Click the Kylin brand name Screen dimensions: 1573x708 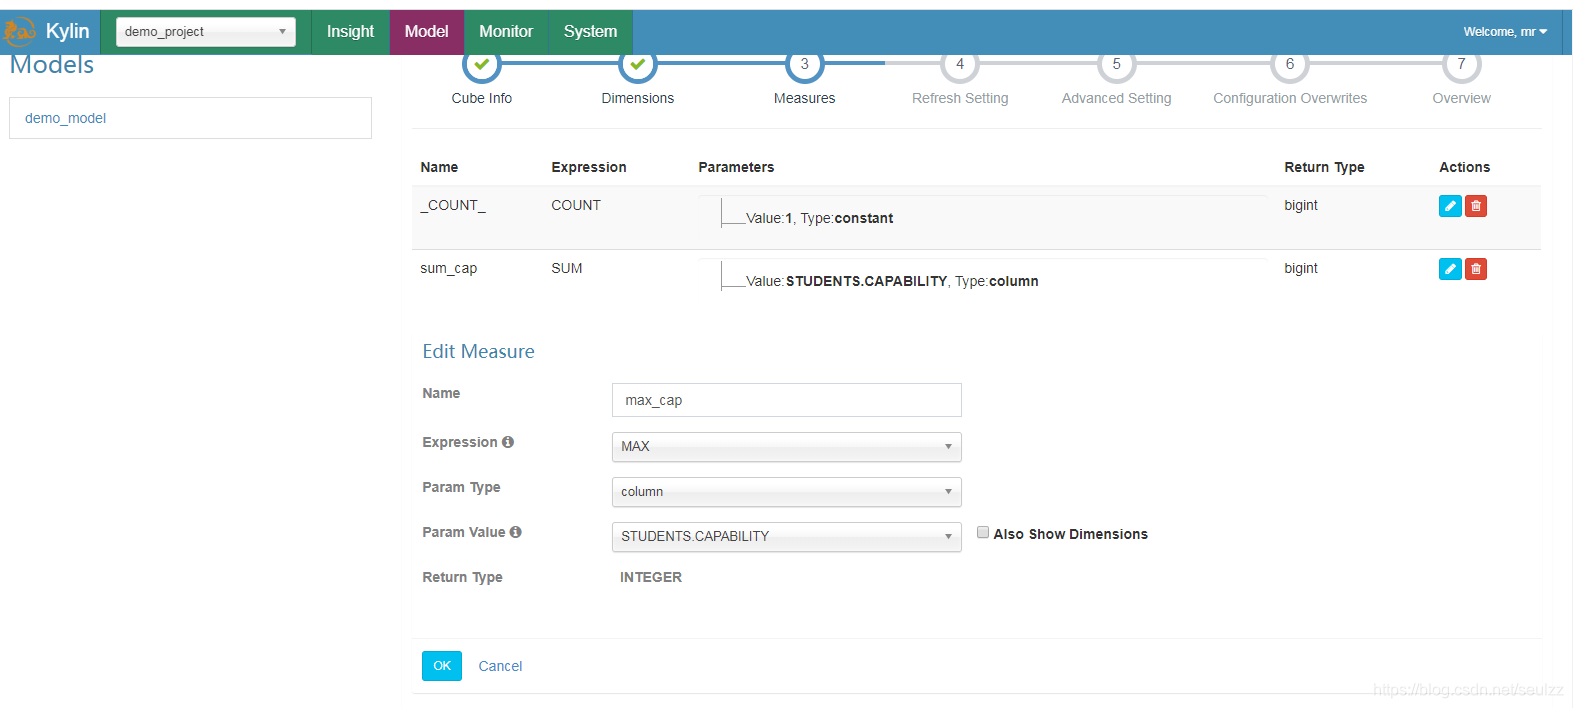[68, 32]
